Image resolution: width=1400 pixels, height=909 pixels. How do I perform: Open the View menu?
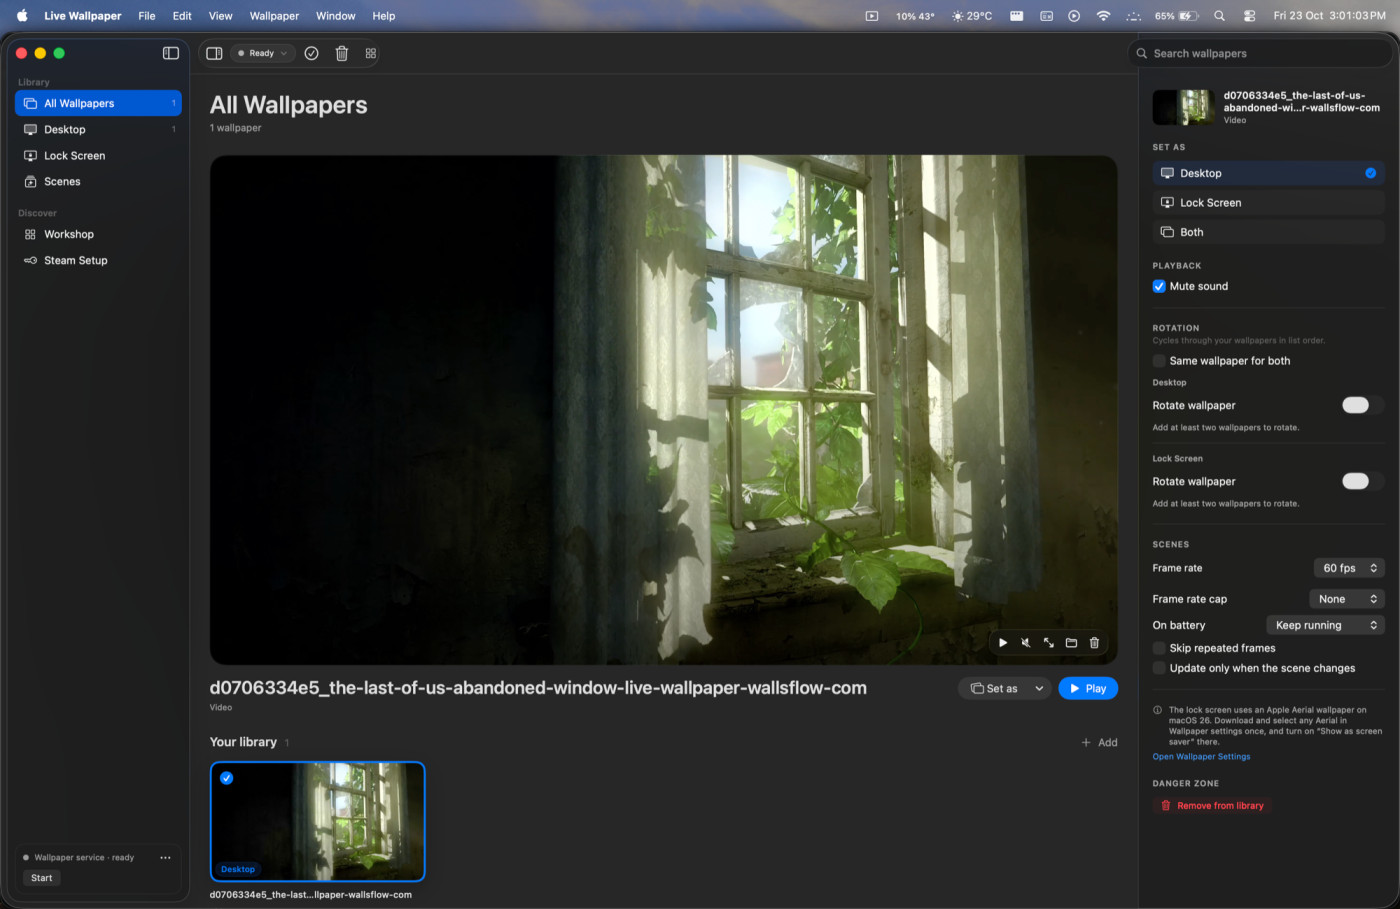pyautogui.click(x=220, y=16)
